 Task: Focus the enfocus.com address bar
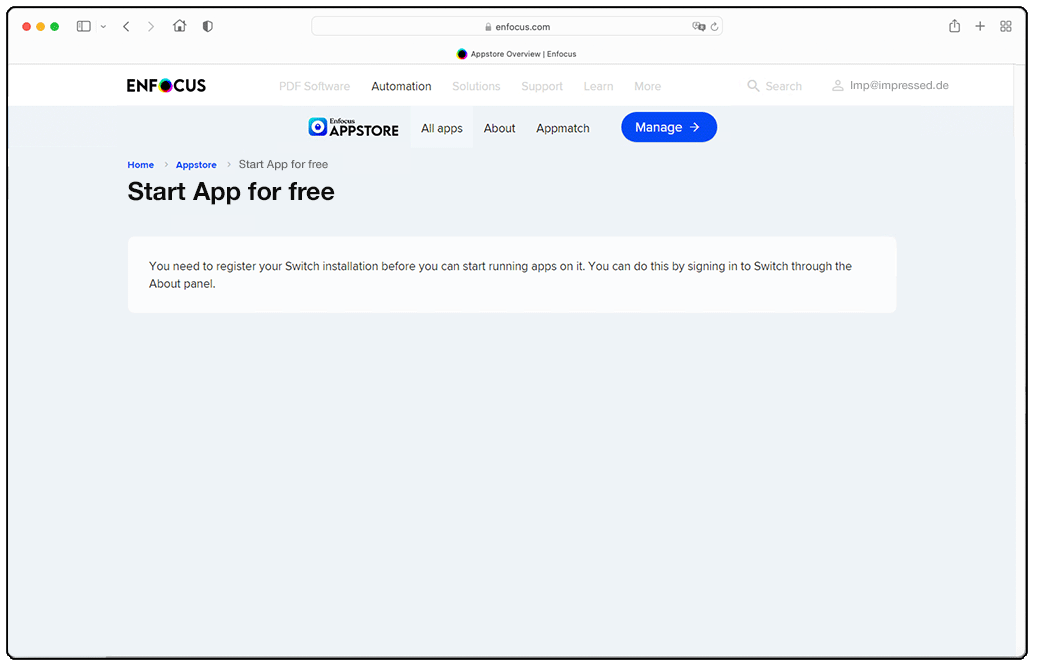pyautogui.click(x=517, y=26)
